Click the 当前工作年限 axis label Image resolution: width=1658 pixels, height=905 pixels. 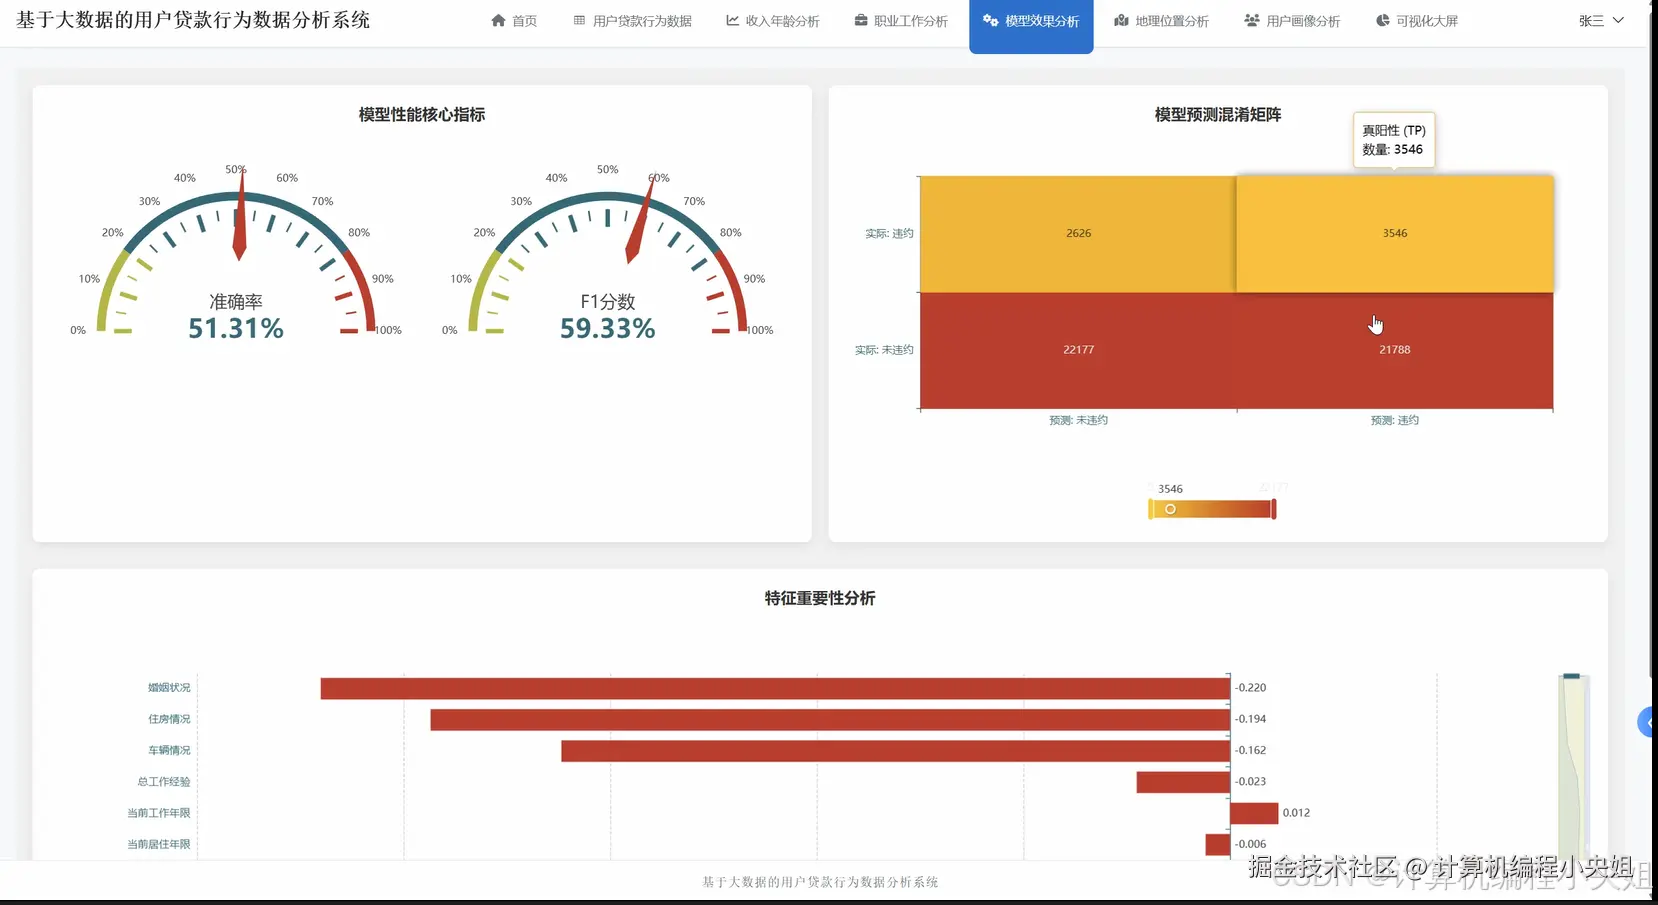158,813
